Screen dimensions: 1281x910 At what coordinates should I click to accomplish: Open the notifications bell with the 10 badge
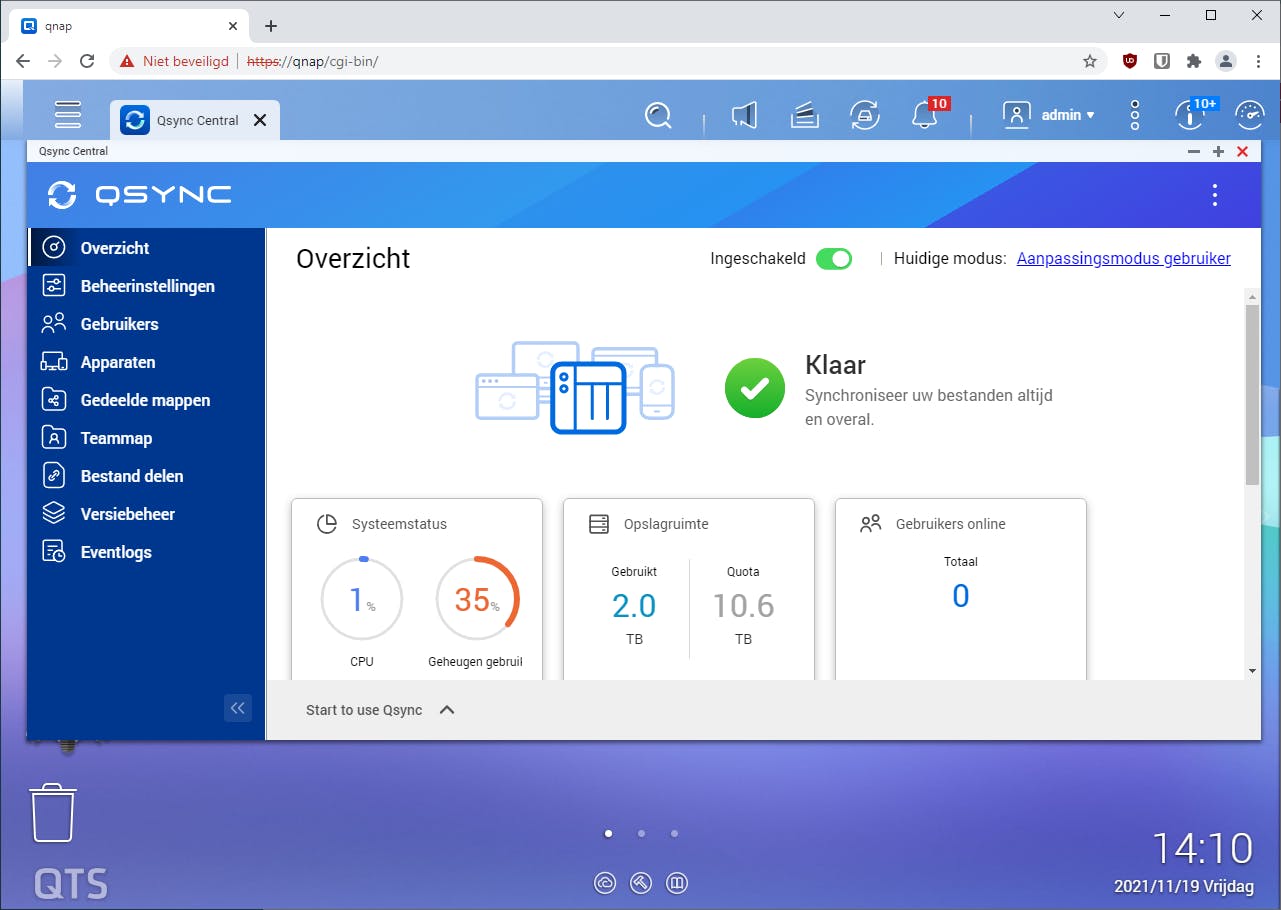point(925,116)
